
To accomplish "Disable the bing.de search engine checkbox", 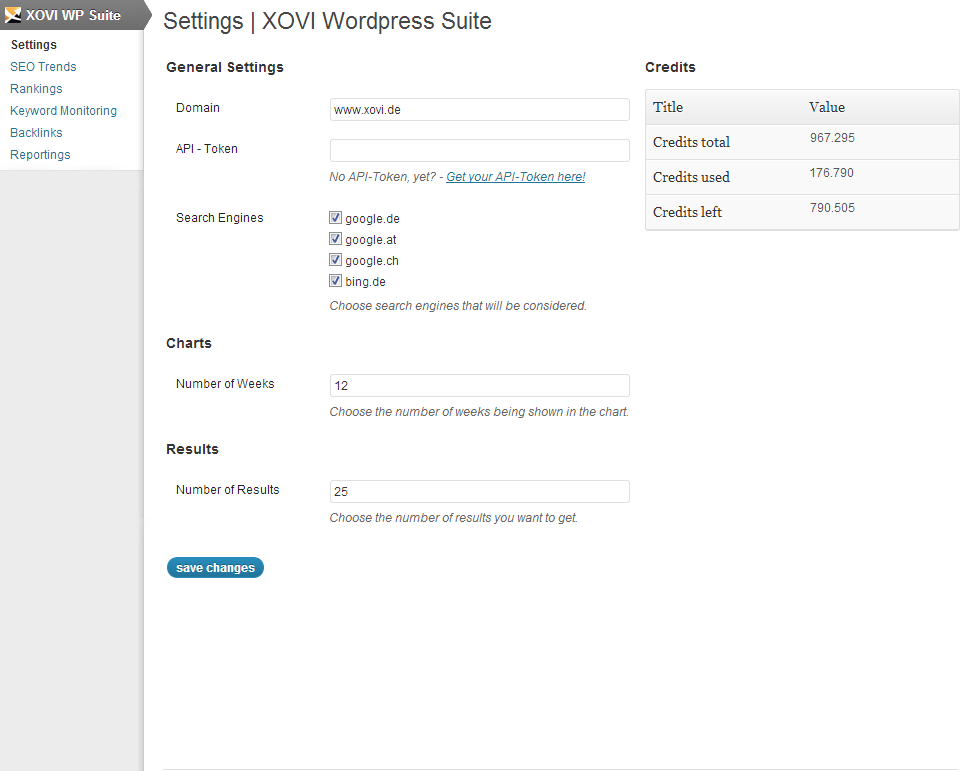I will [336, 280].
